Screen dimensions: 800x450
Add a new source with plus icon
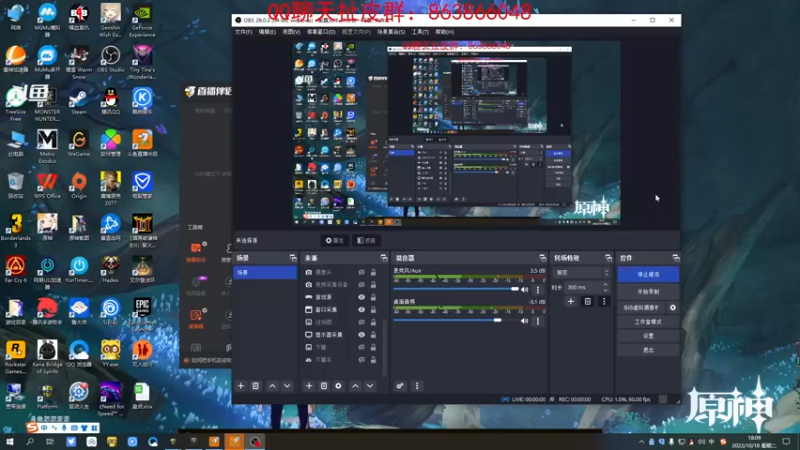pyautogui.click(x=309, y=386)
